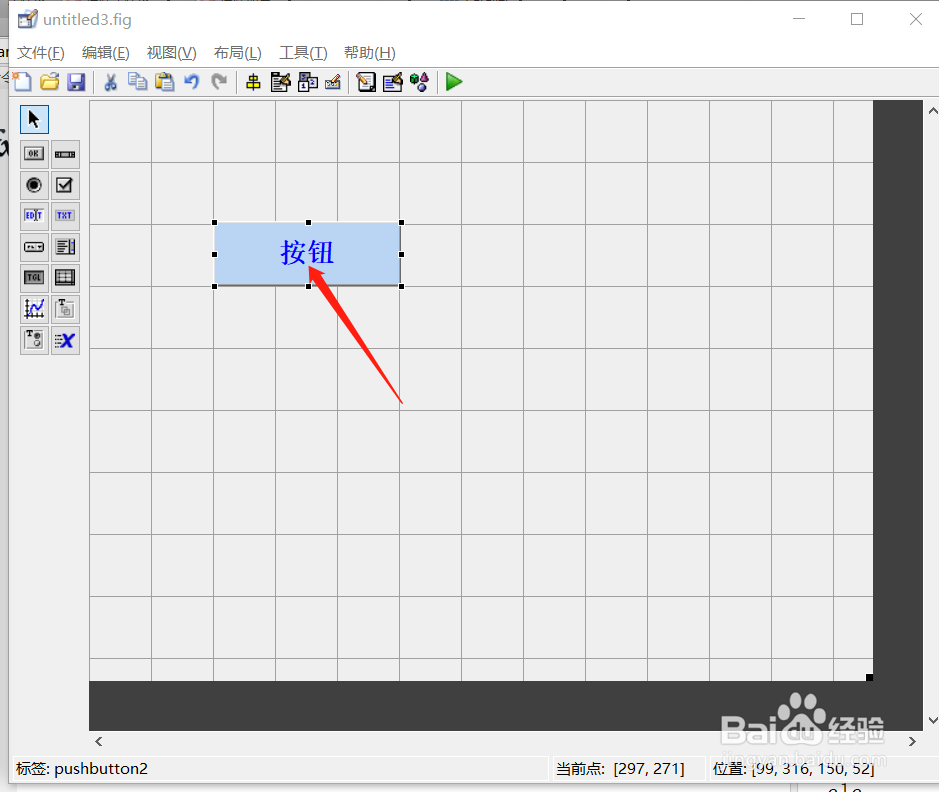Paste component from clipboard

pos(165,82)
